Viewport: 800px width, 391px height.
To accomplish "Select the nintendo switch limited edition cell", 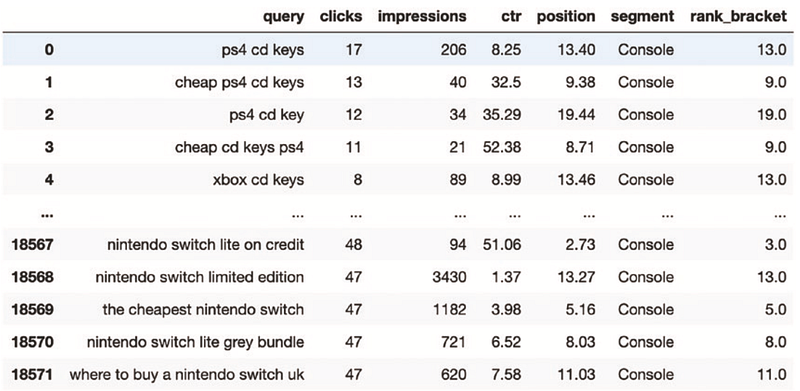I will (x=199, y=277).
